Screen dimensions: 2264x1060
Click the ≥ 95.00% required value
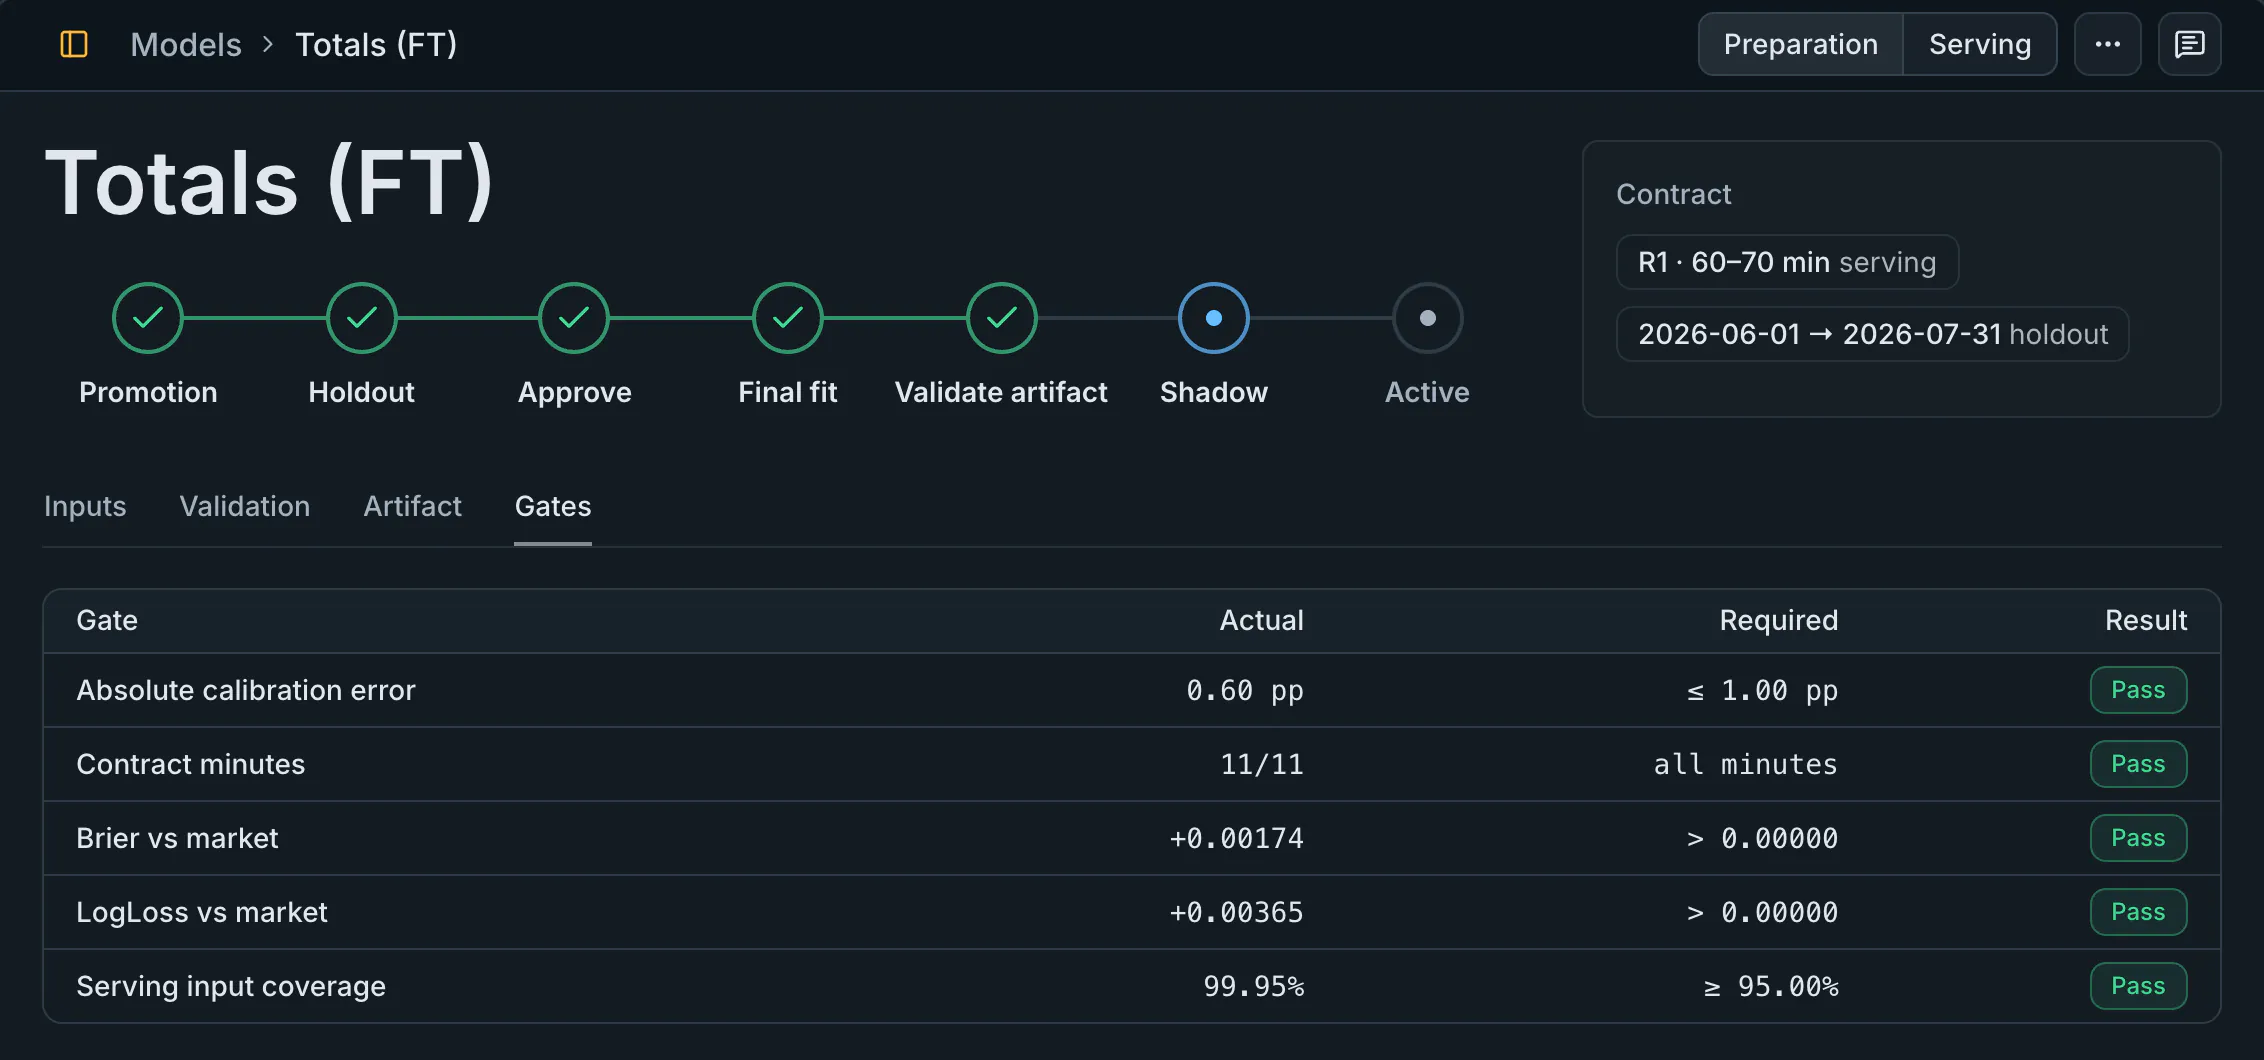1771,986
